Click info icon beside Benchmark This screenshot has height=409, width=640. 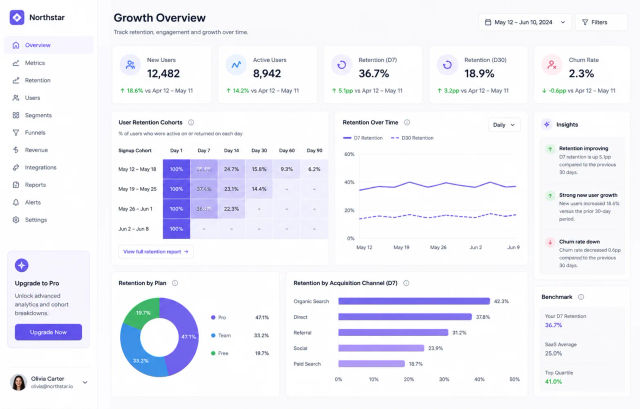coord(581,297)
